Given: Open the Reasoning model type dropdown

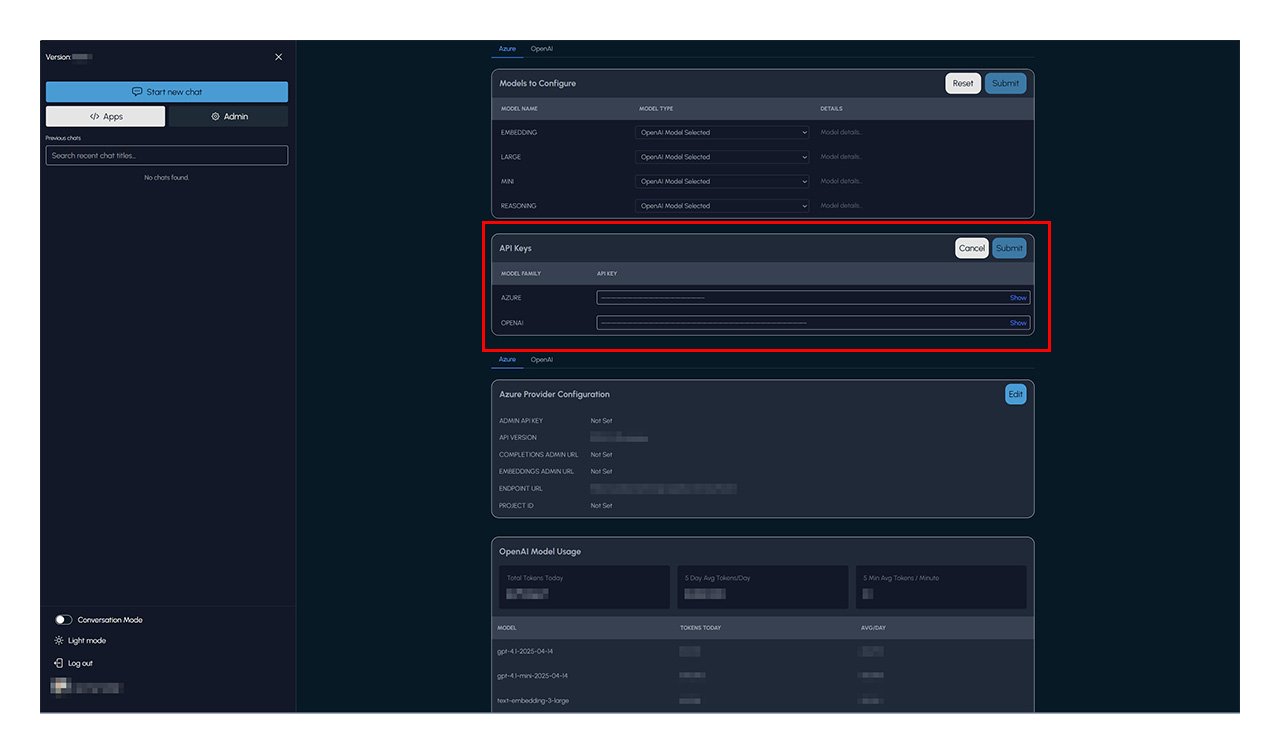Looking at the screenshot, I should [722, 206].
